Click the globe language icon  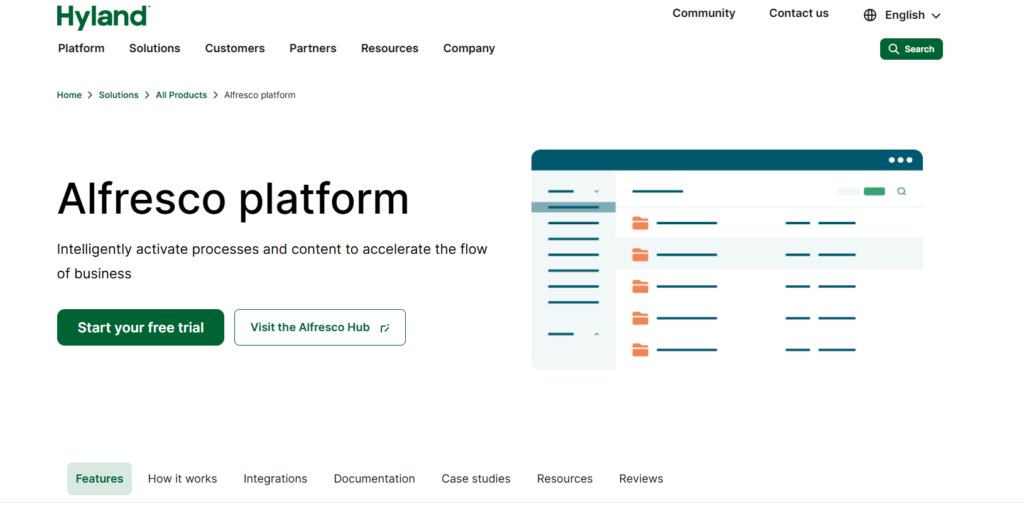point(870,15)
